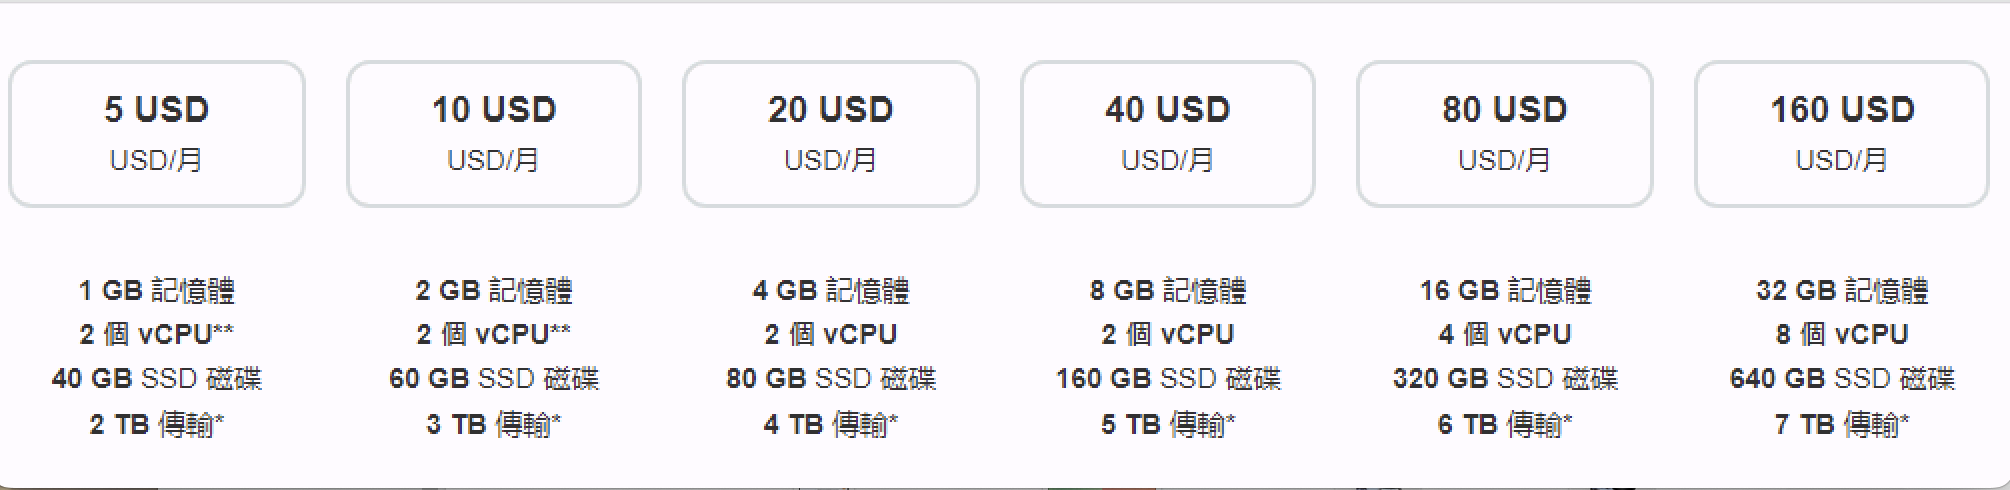Choose the 10 USD monthly plan card
This screenshot has height=490, width=2010.
[494, 134]
